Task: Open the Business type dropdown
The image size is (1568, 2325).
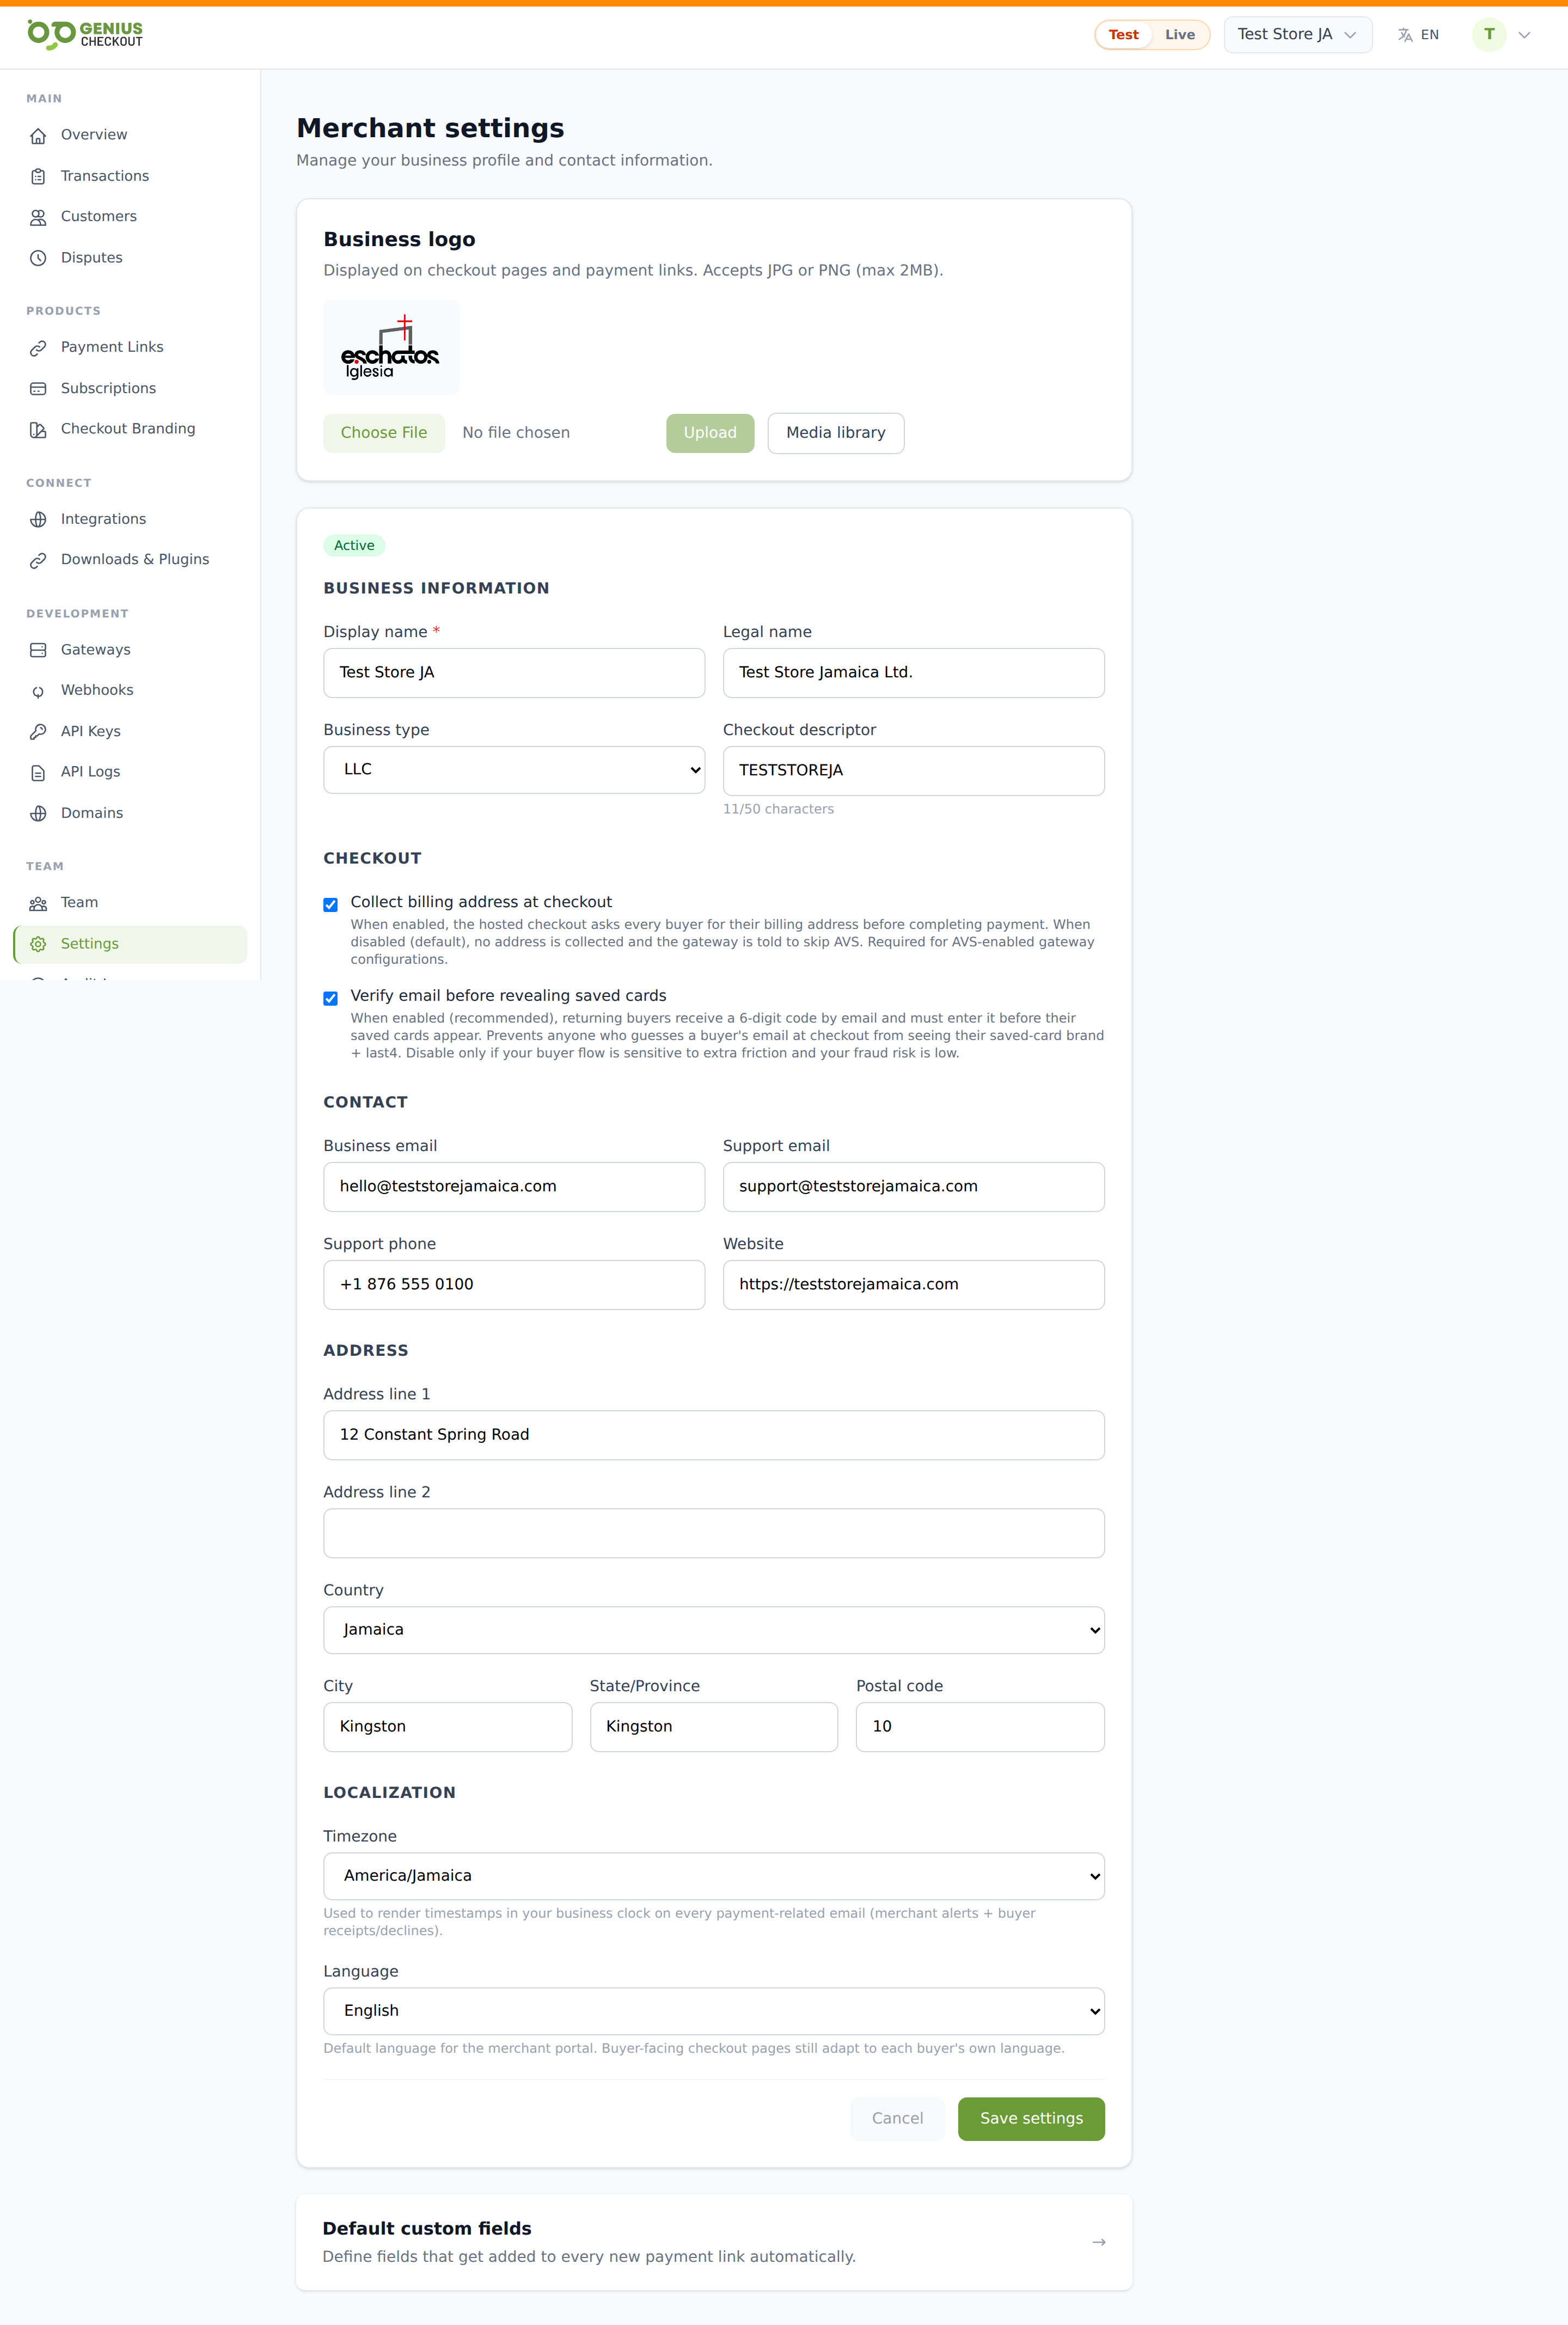Action: pos(514,769)
